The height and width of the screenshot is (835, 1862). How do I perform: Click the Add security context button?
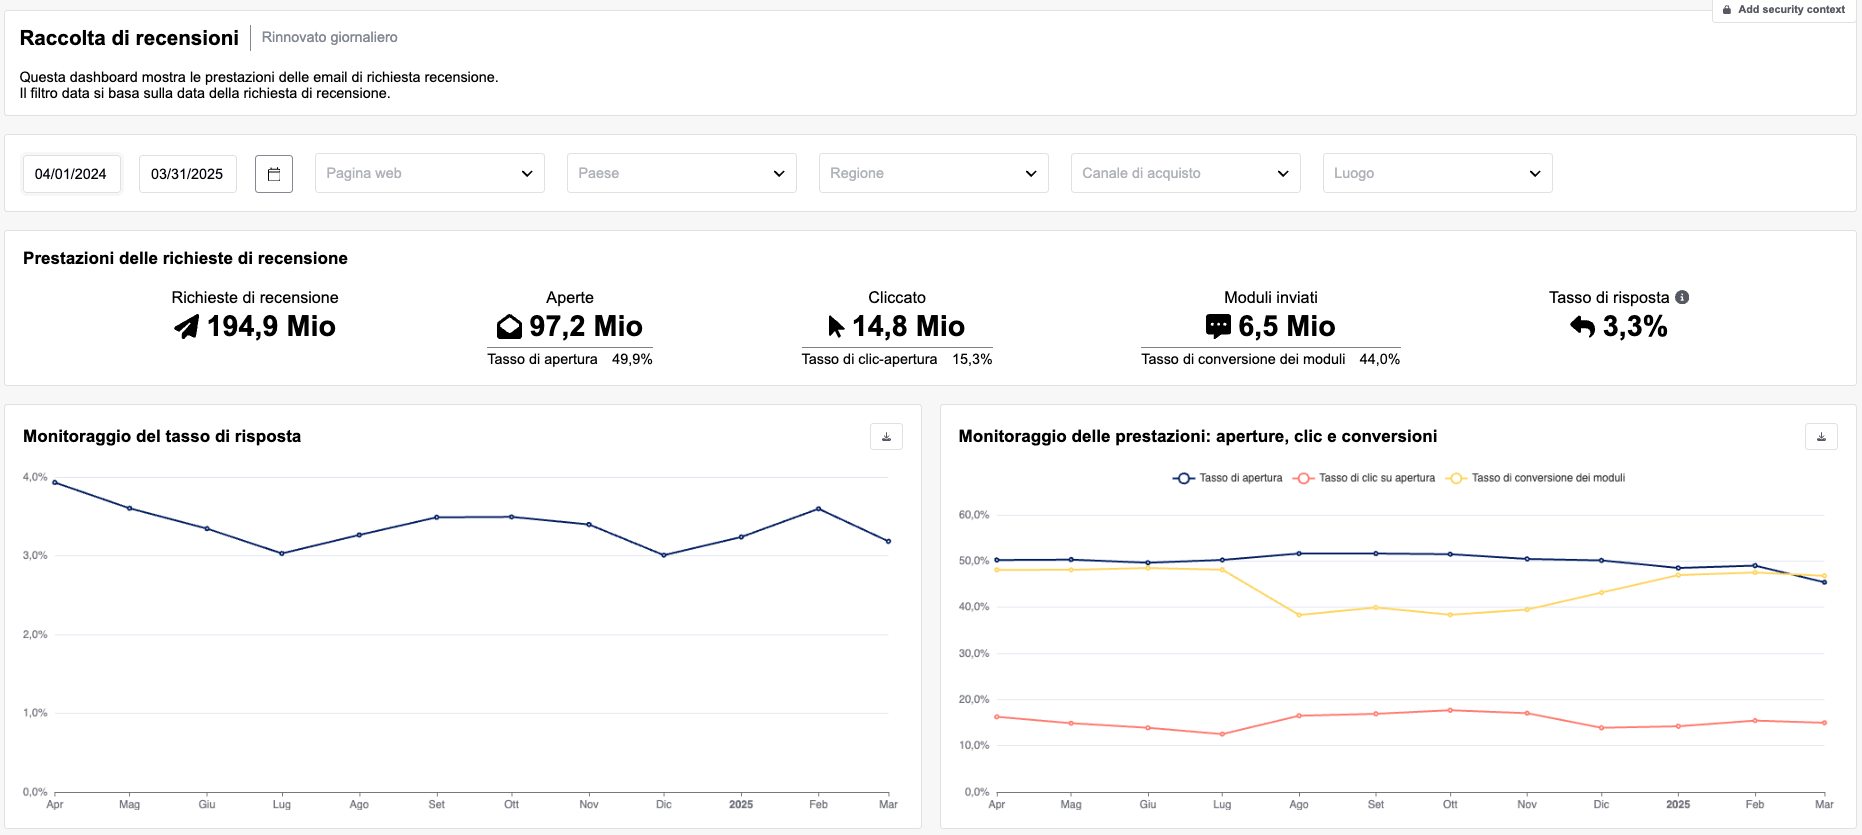tap(1784, 10)
